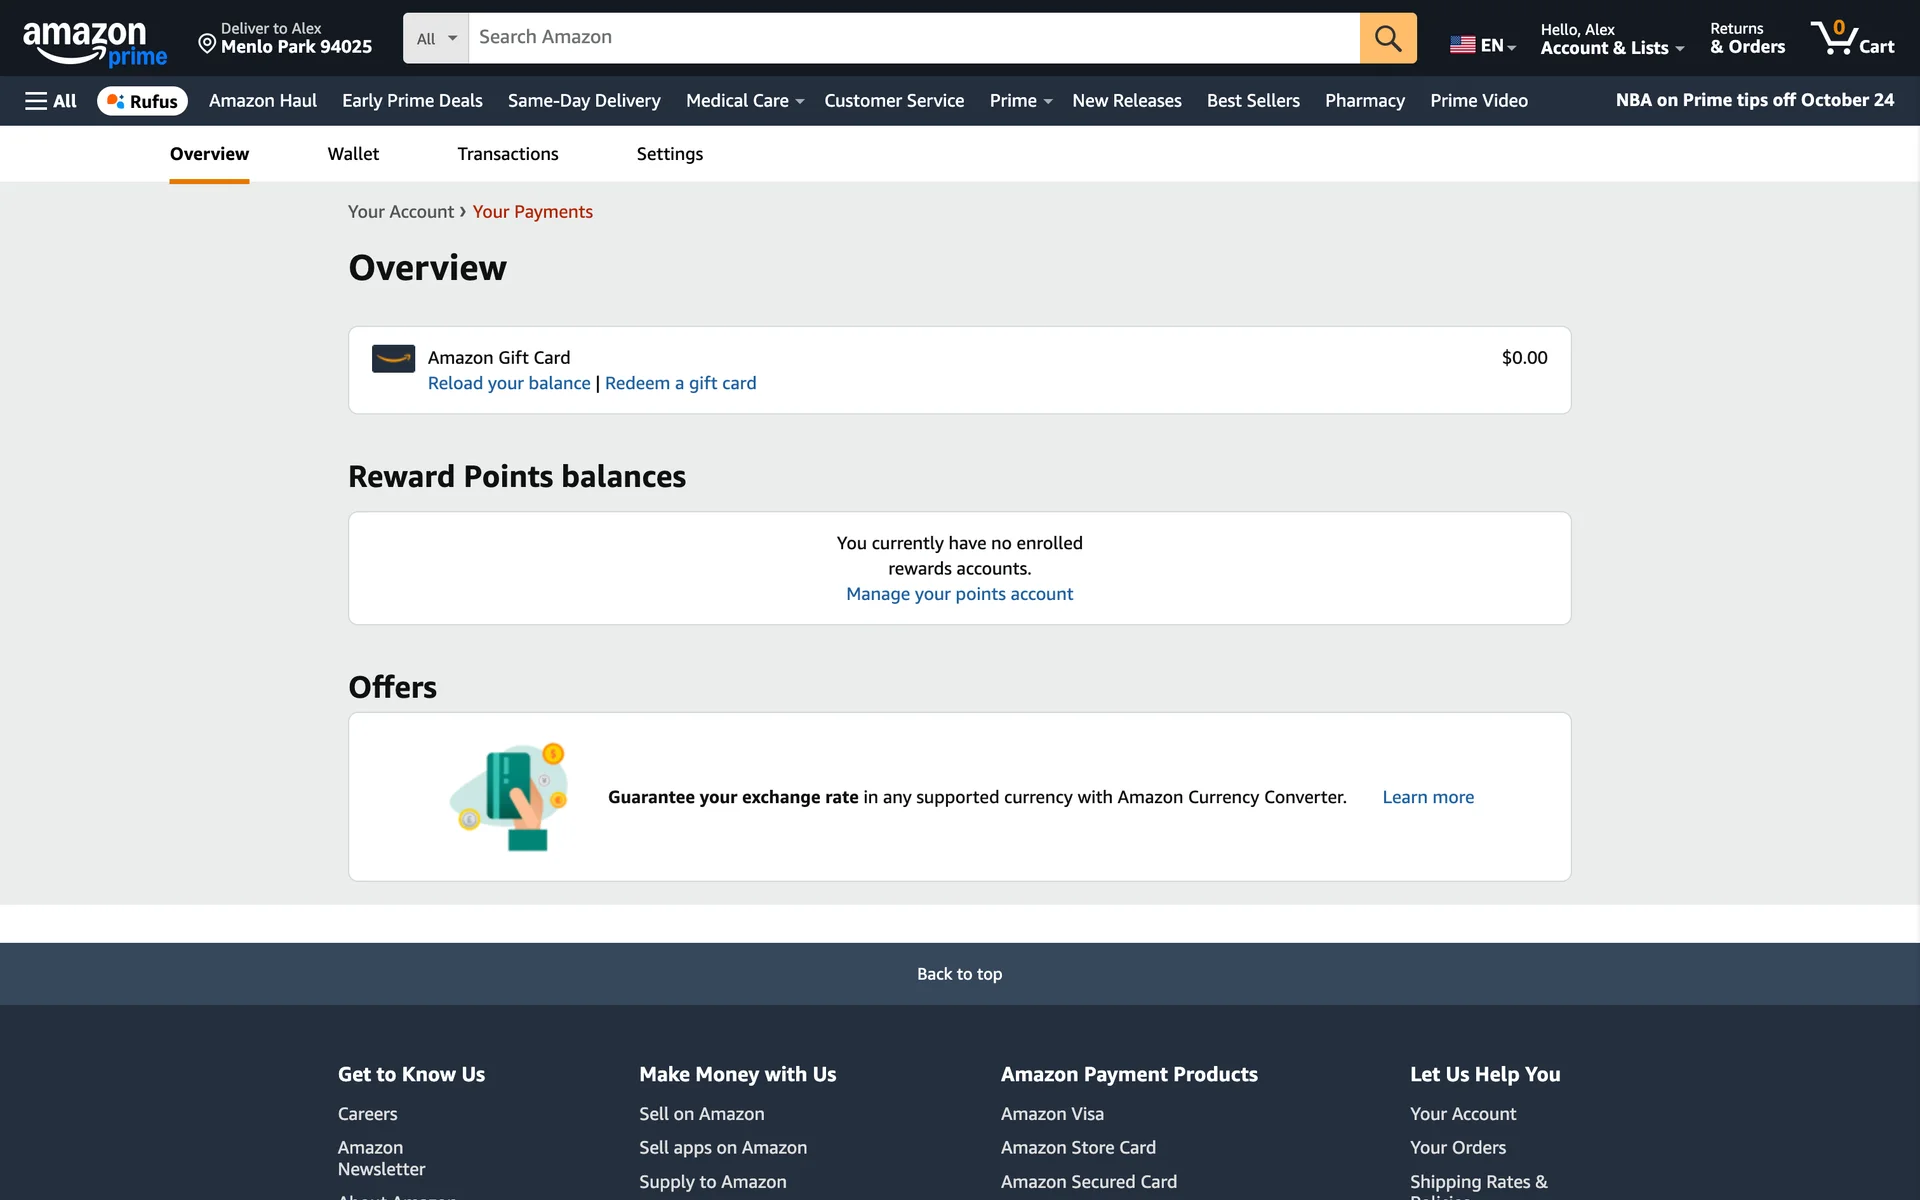This screenshot has width=1920, height=1200.
Task: Click Reload your balance link
Action: [x=508, y=384]
